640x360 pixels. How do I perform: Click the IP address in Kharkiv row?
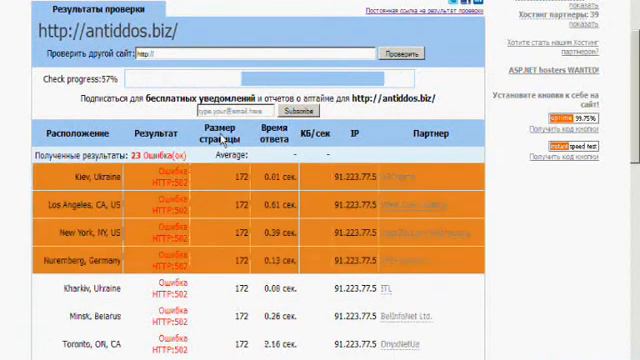point(355,289)
